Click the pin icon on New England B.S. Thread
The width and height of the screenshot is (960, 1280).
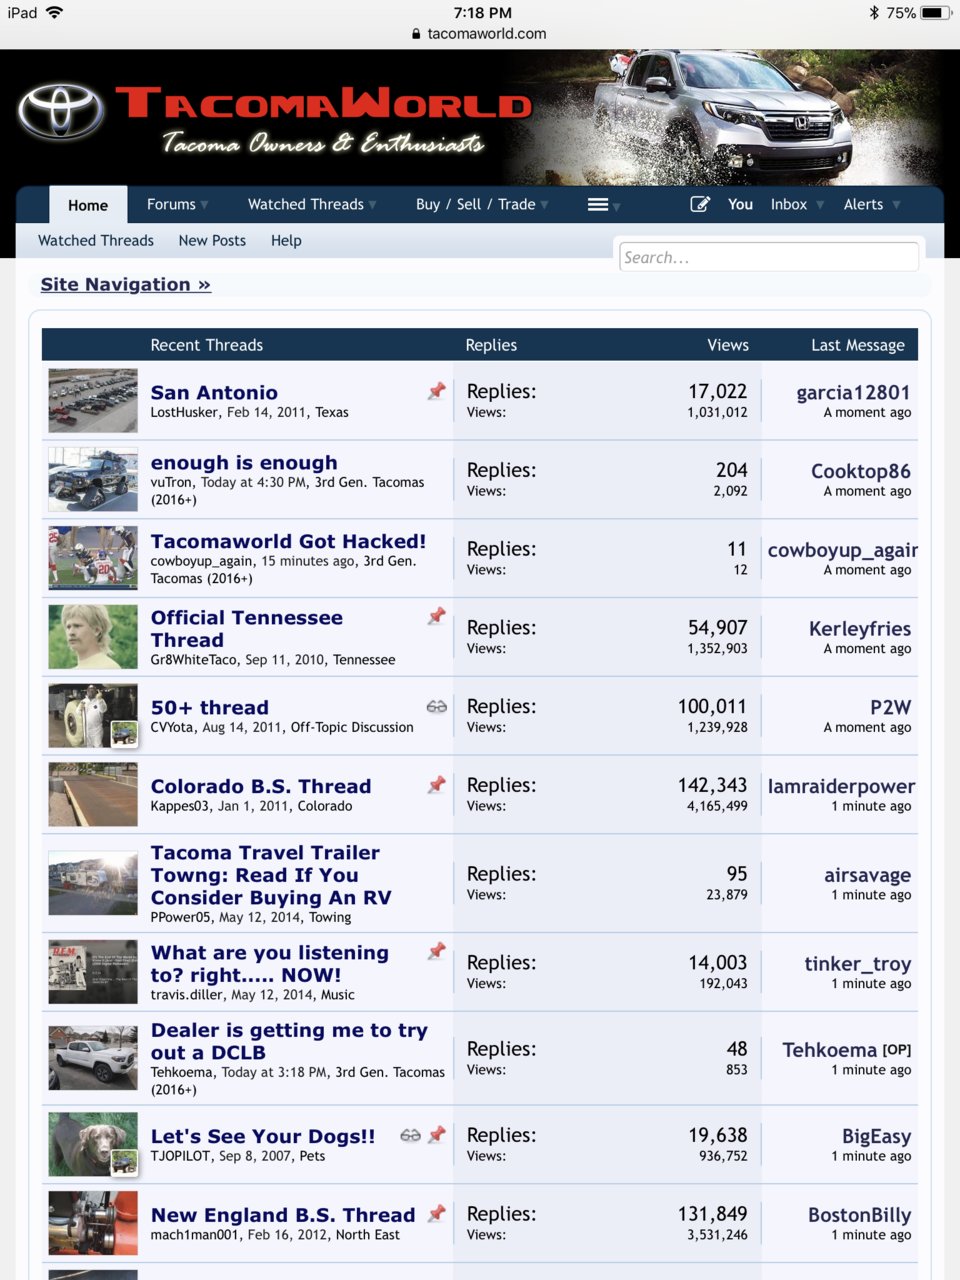436,1214
